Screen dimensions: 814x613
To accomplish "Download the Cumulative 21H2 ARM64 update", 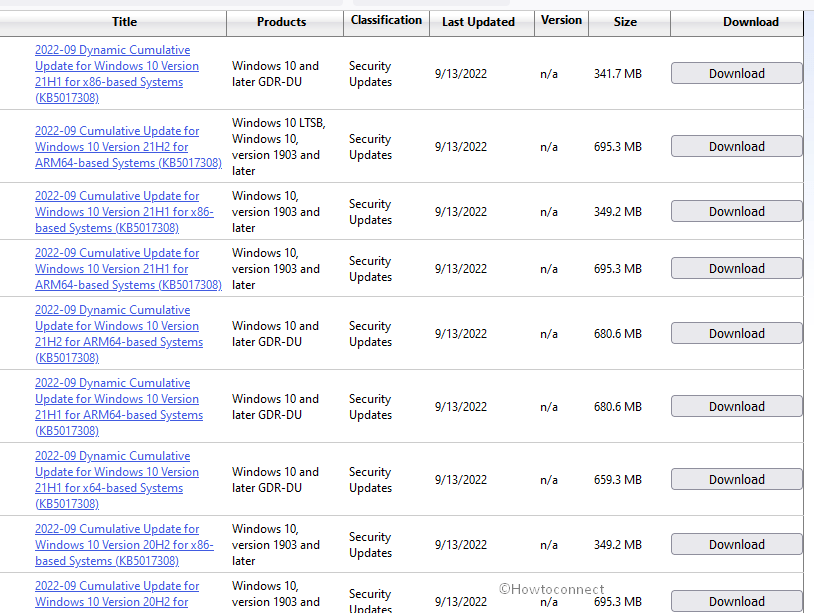I will [736, 147].
